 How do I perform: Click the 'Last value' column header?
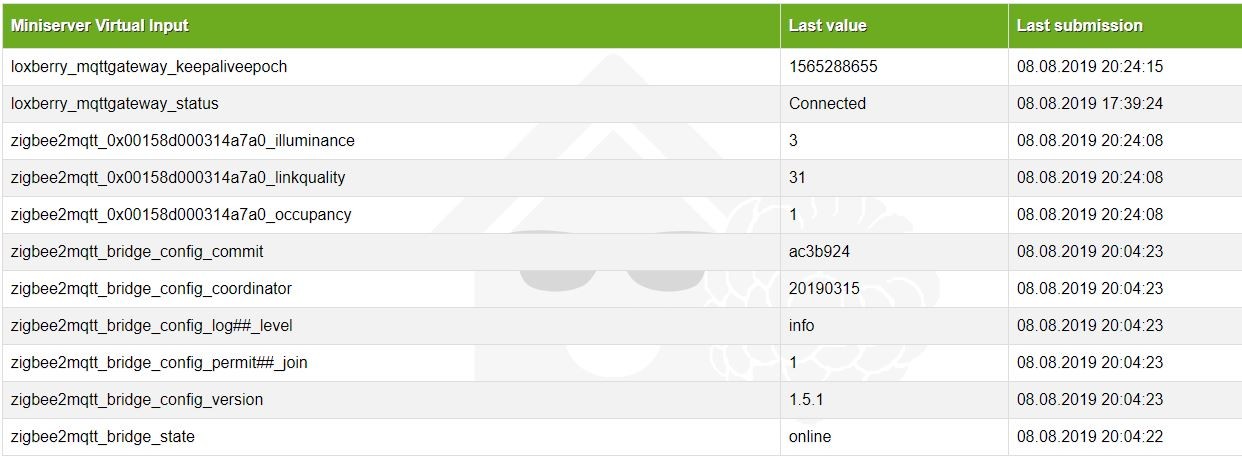[827, 25]
